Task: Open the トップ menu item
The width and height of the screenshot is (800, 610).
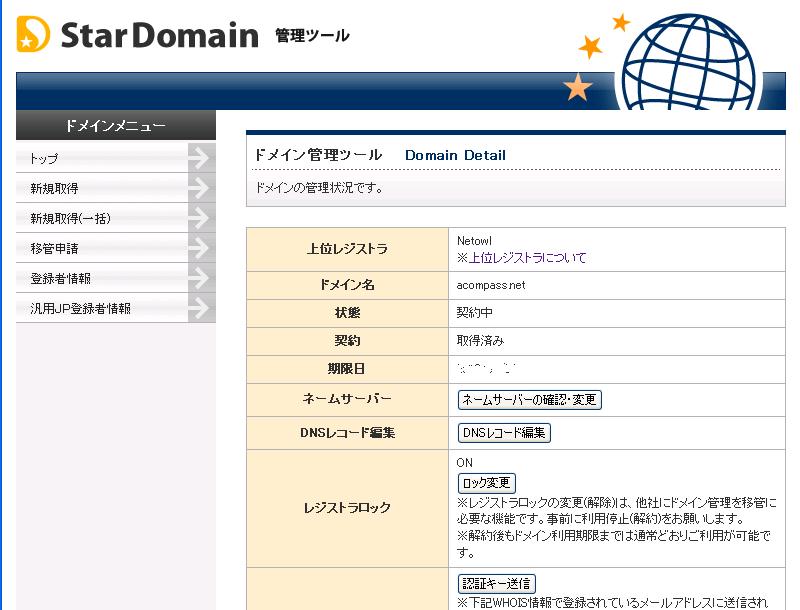Action: pyautogui.click(x=45, y=159)
